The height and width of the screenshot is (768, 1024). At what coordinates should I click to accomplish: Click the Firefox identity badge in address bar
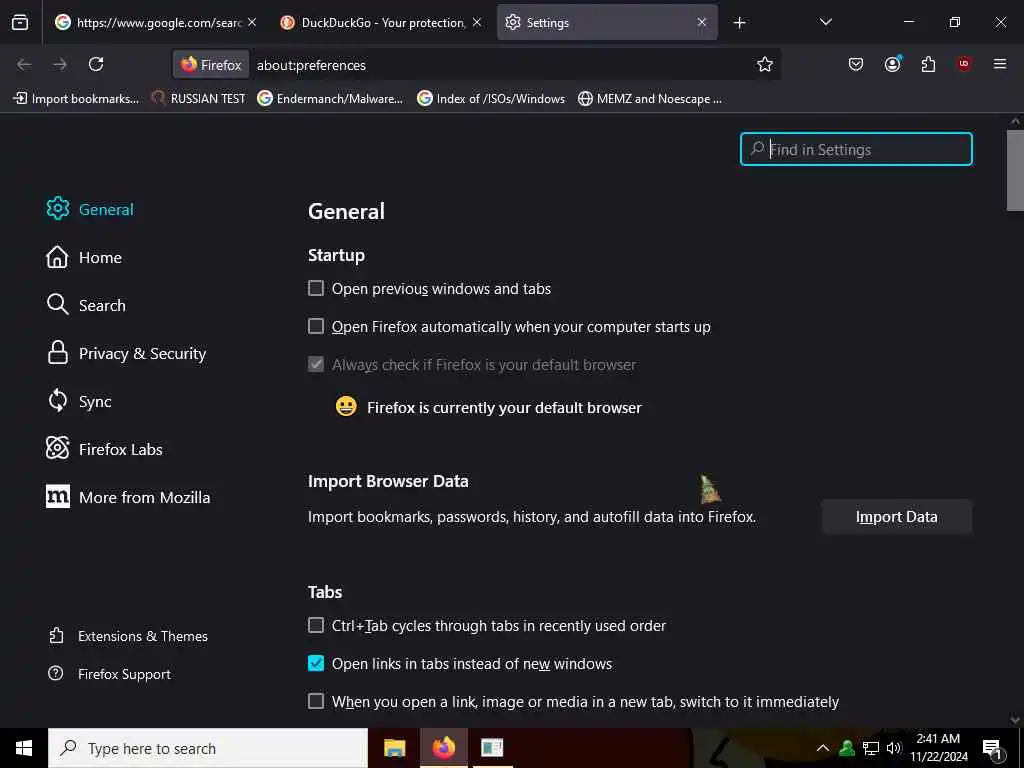pyautogui.click(x=211, y=65)
